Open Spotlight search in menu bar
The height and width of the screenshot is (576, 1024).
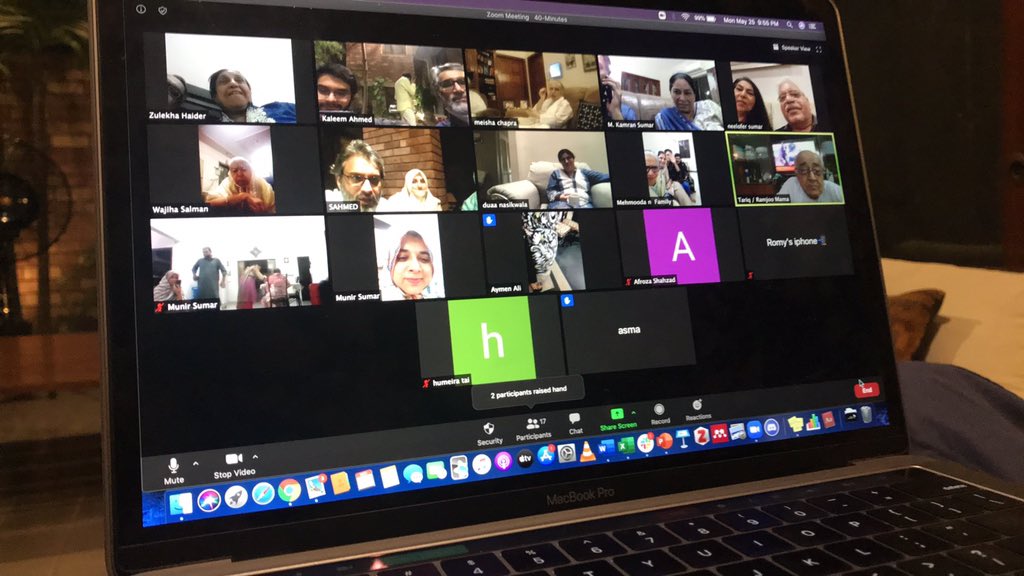(790, 25)
